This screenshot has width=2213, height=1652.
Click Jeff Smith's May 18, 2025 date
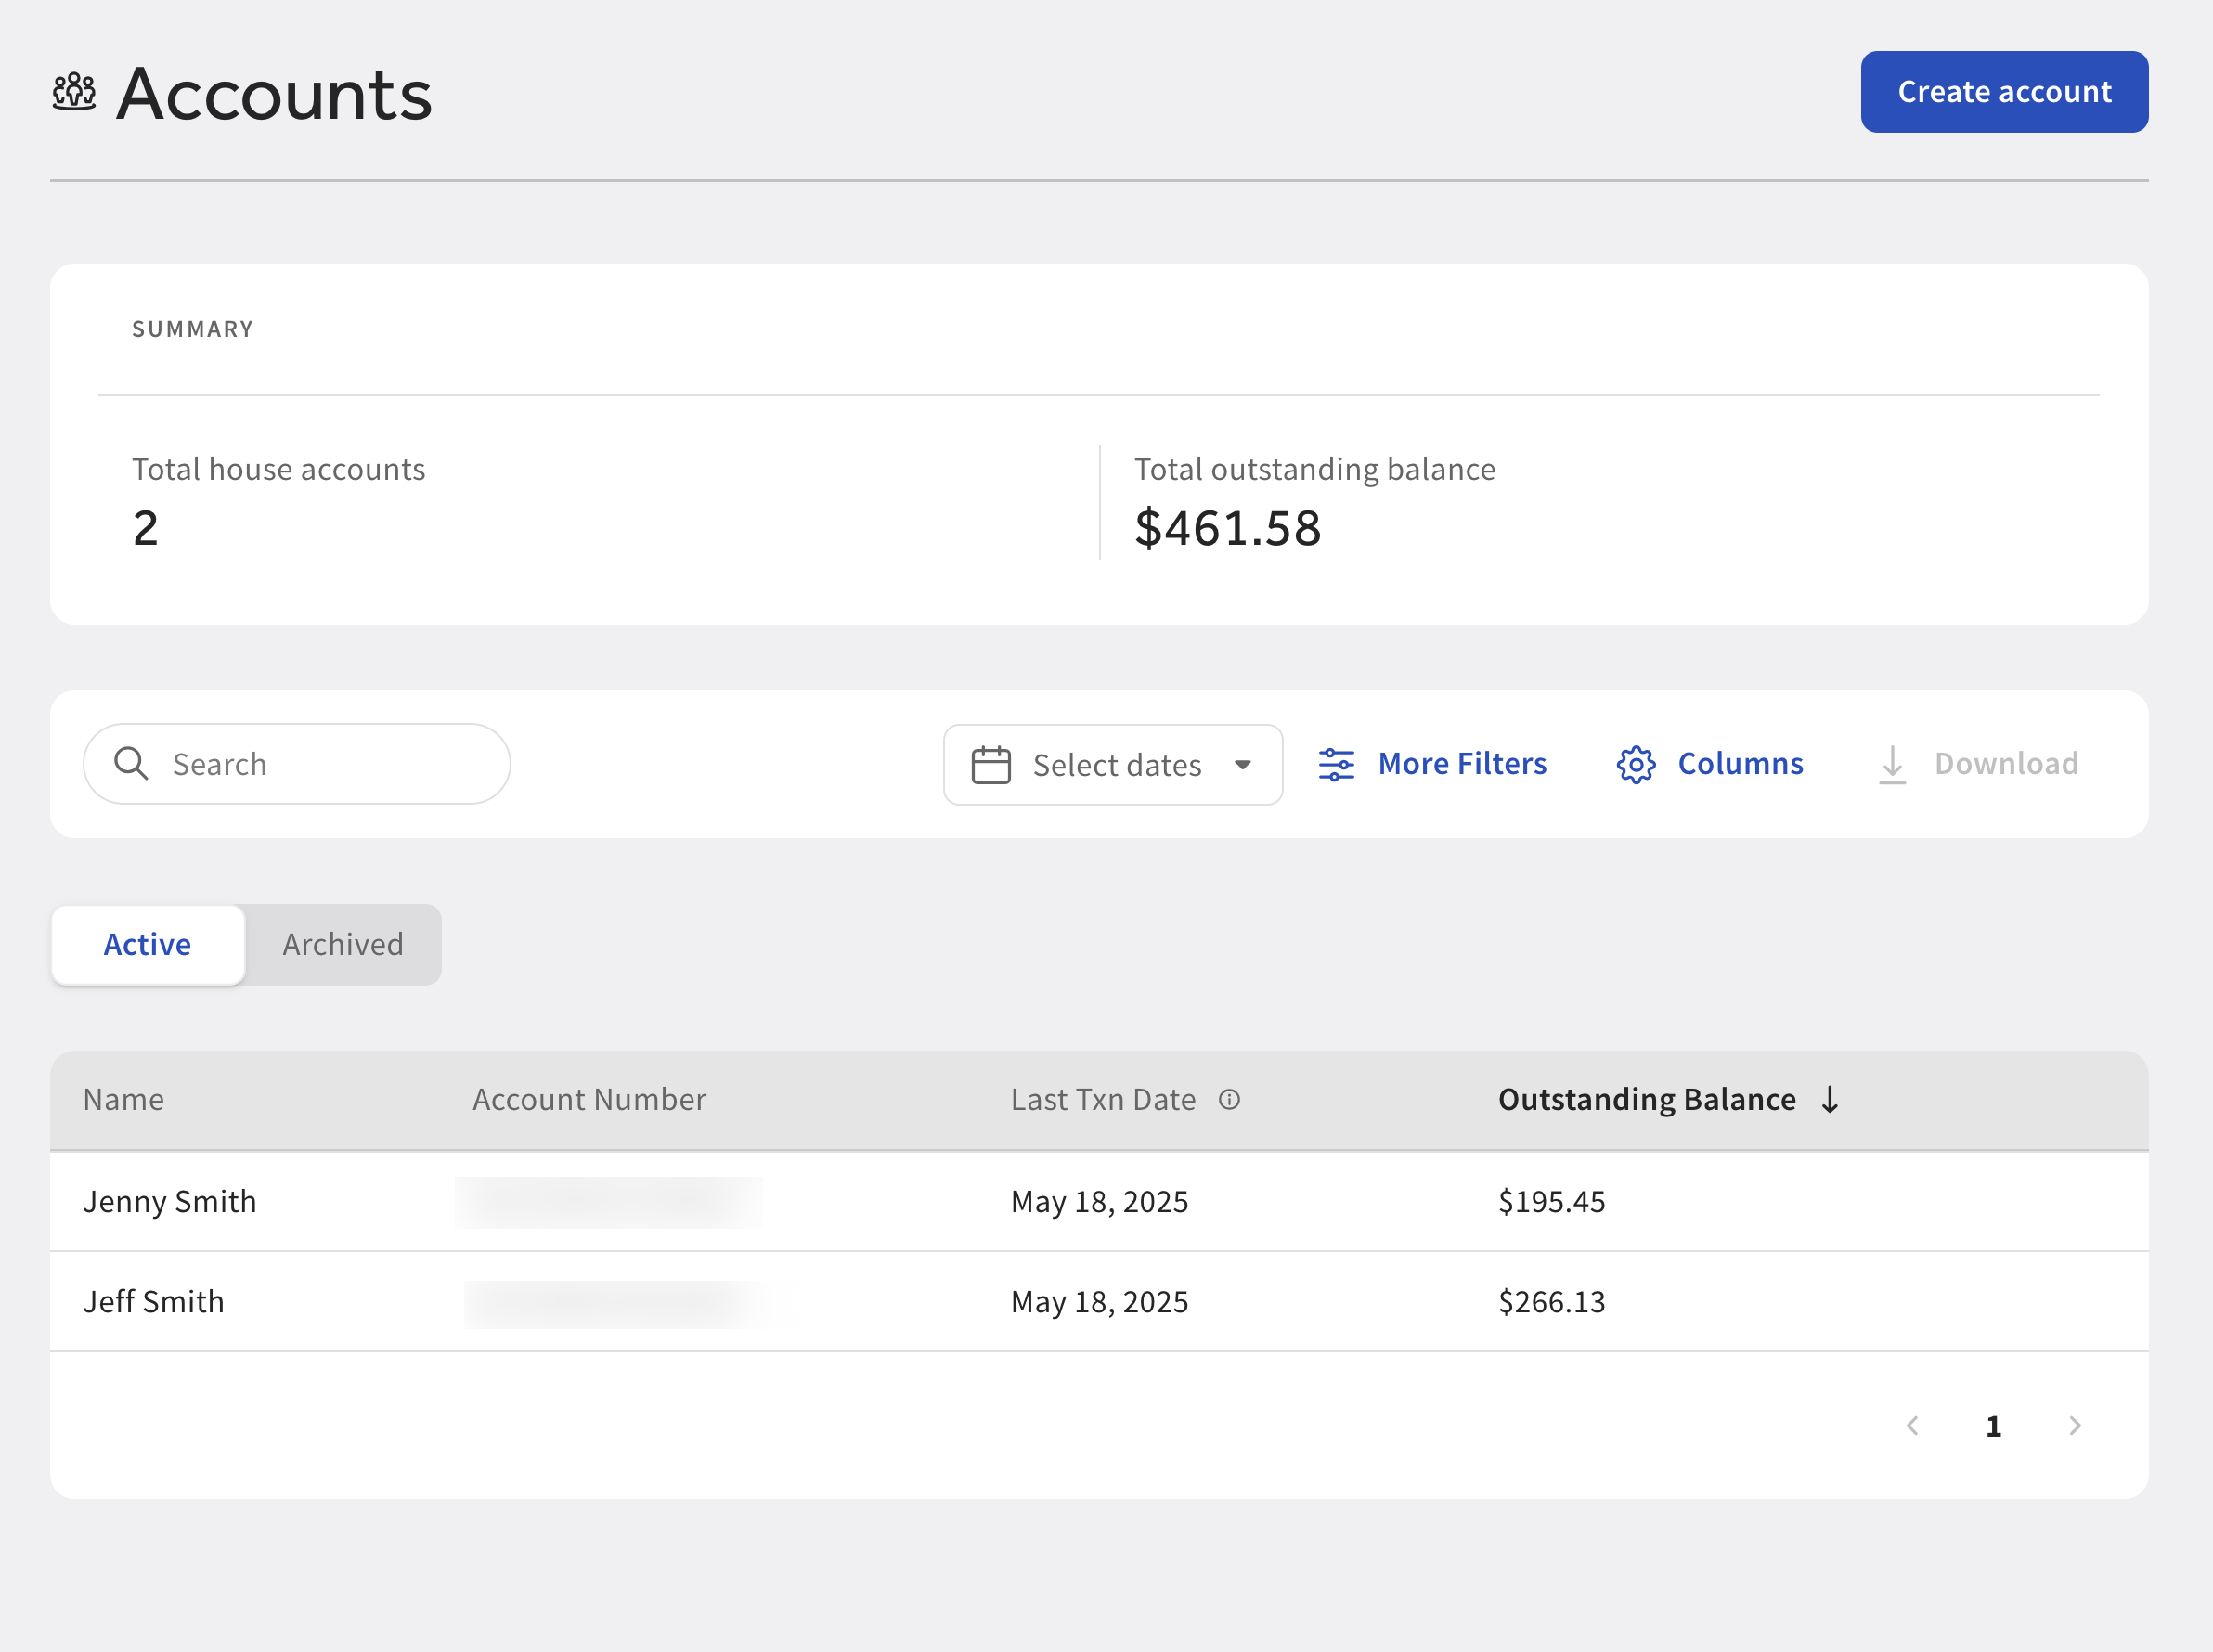1099,1302
